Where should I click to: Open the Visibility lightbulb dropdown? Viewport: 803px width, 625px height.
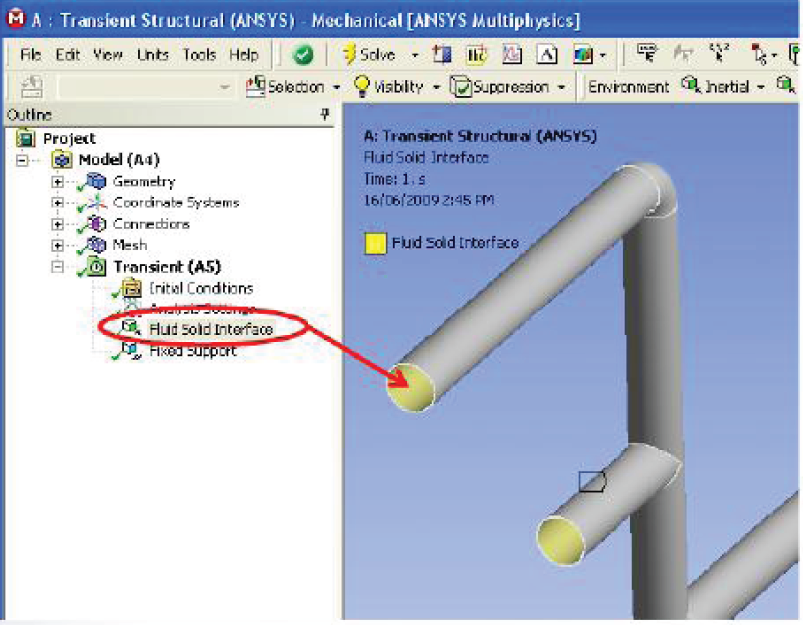[x=397, y=87]
